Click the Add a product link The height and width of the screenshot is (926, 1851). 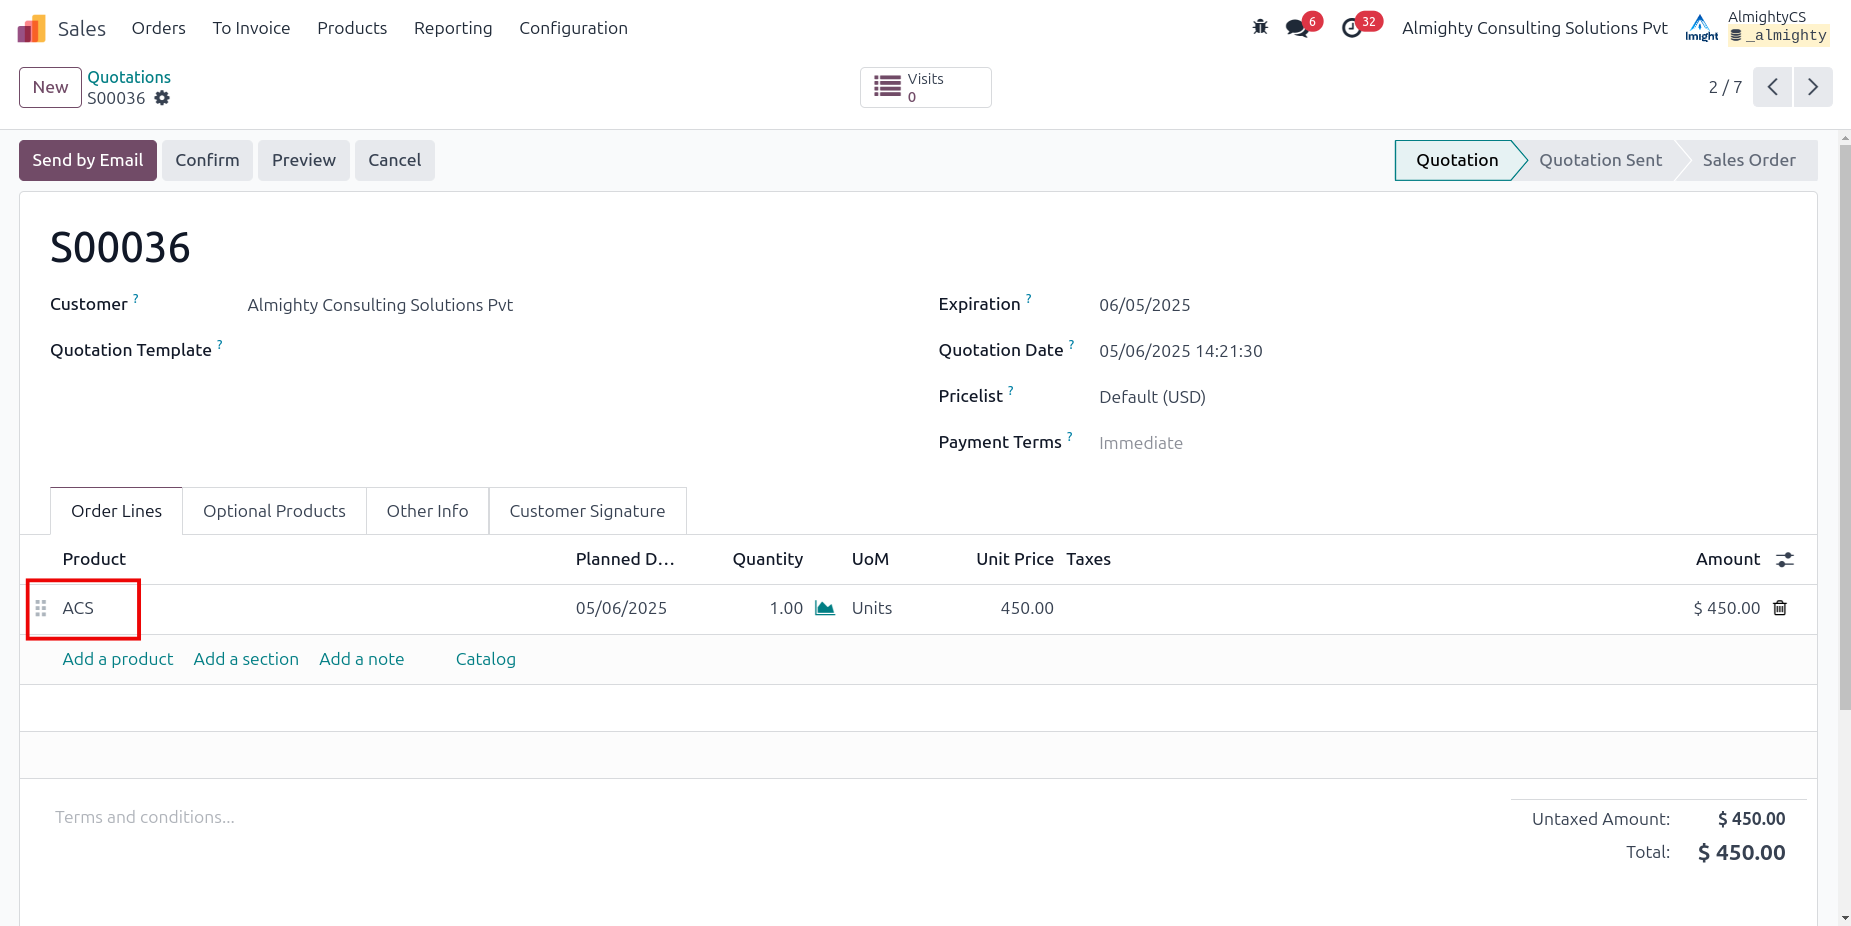118,659
